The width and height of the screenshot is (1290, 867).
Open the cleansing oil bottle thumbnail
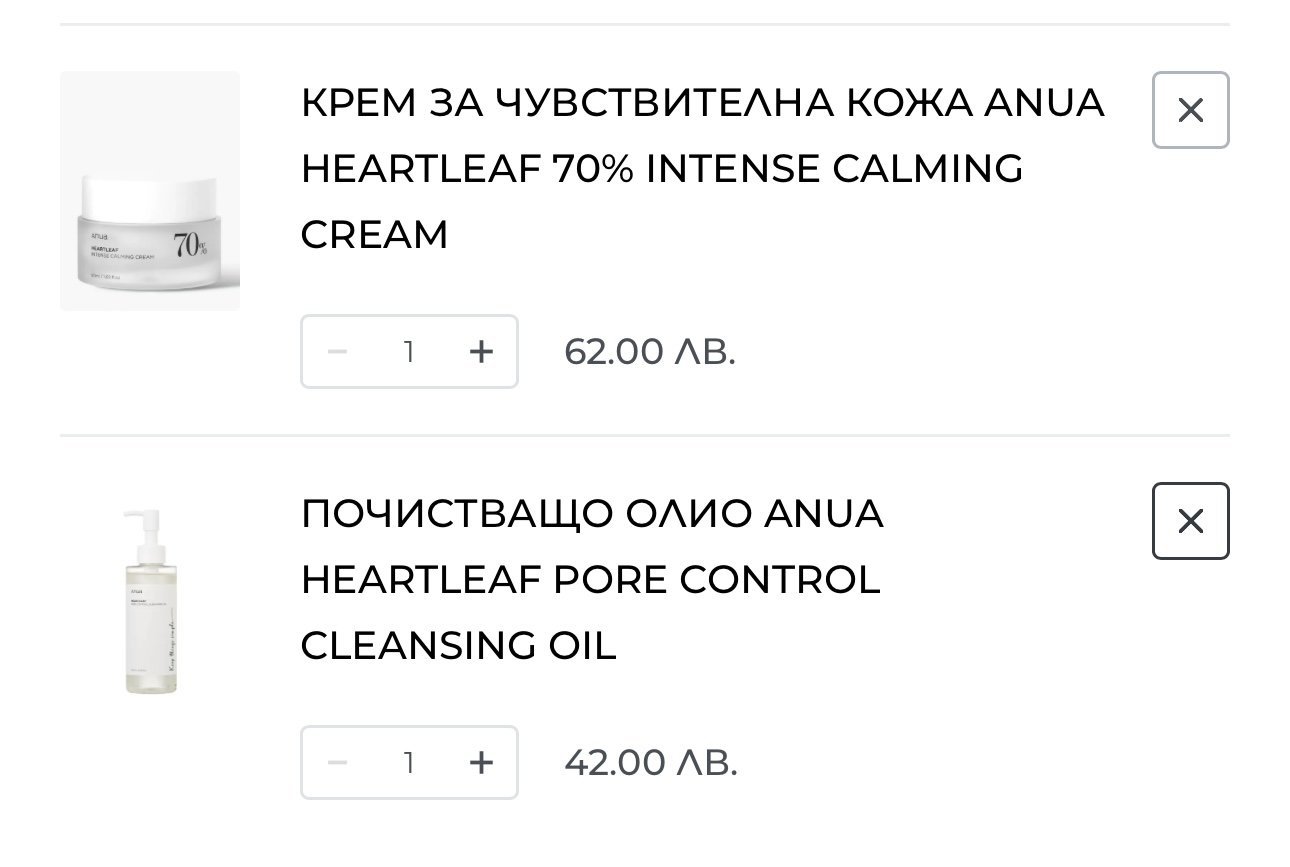click(x=150, y=602)
